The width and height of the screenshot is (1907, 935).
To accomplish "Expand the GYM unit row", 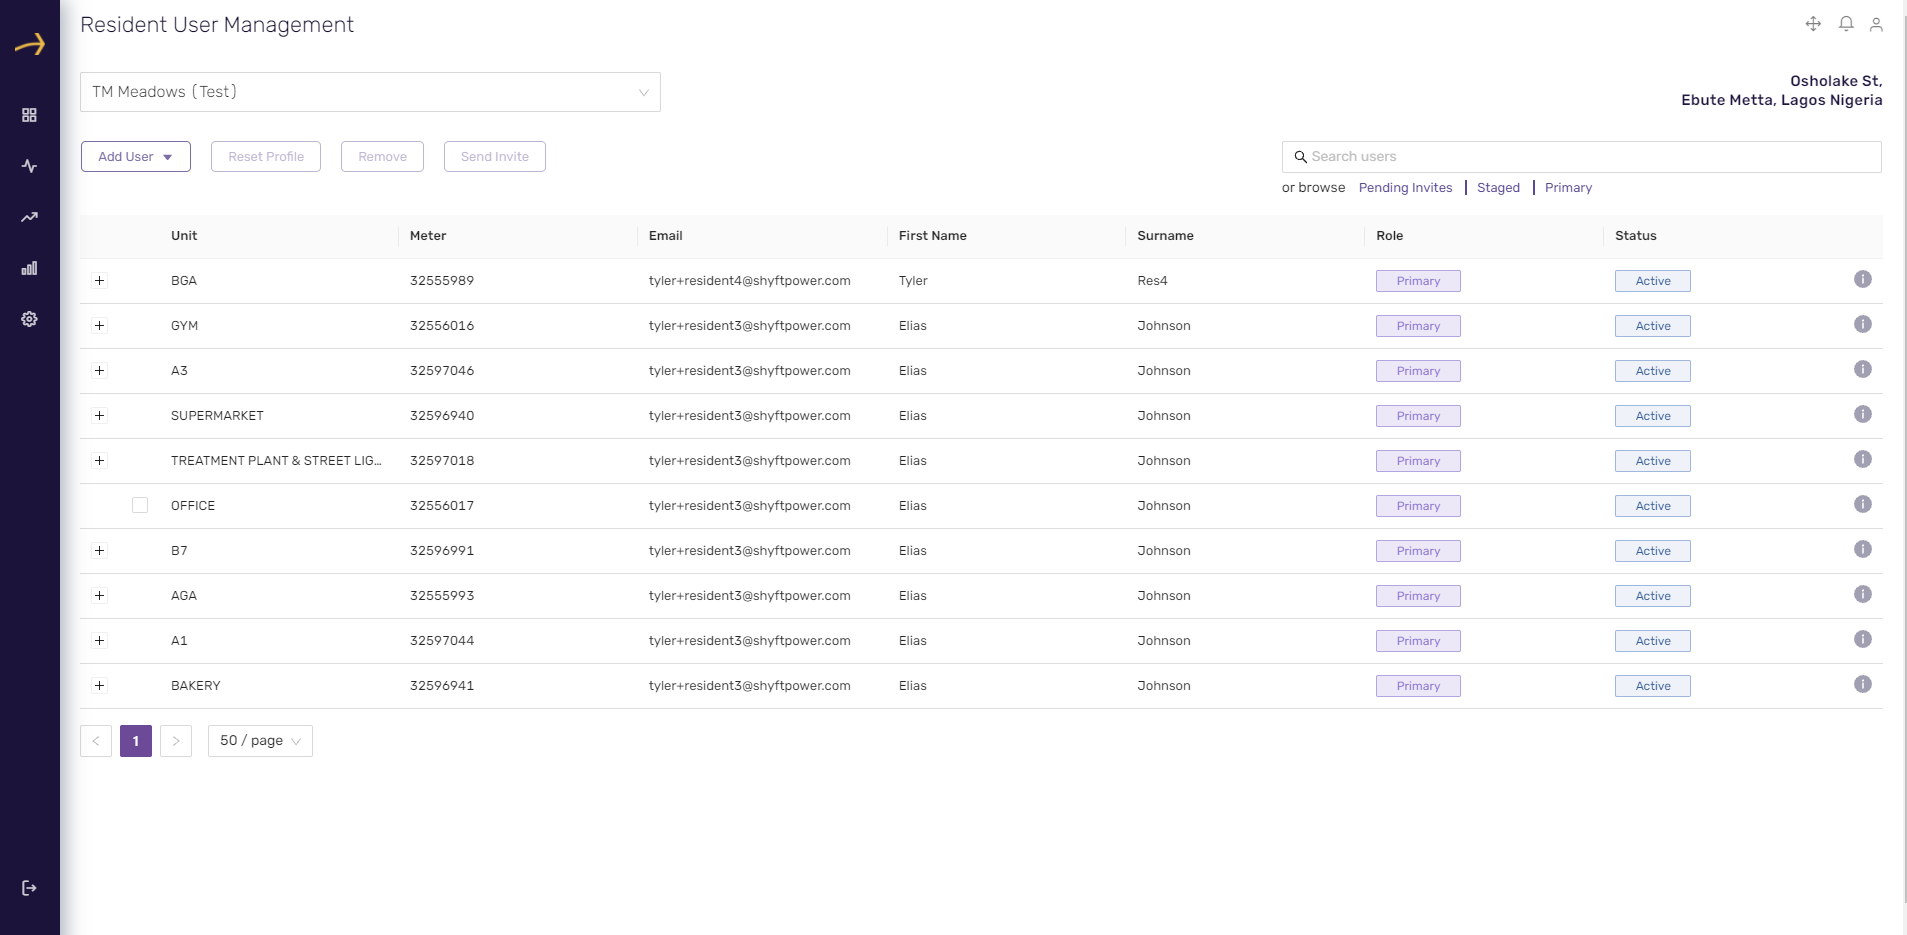I will pyautogui.click(x=99, y=326).
